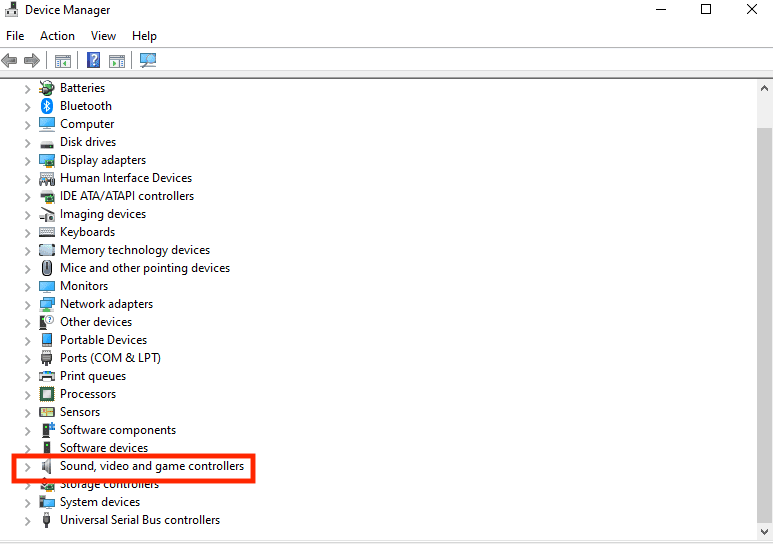This screenshot has width=773, height=544.
Task: Select the Network adapters icon
Action: pos(47,304)
